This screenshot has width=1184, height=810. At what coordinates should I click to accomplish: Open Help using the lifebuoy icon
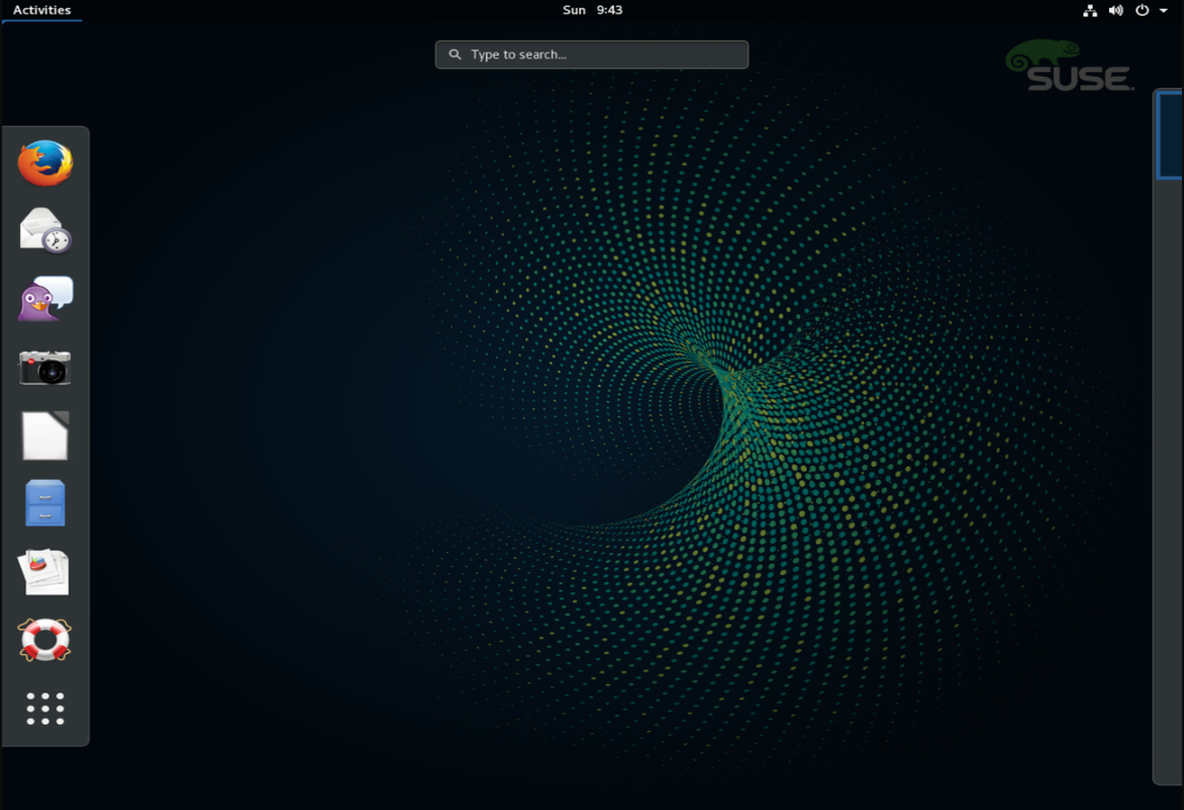pyautogui.click(x=45, y=640)
